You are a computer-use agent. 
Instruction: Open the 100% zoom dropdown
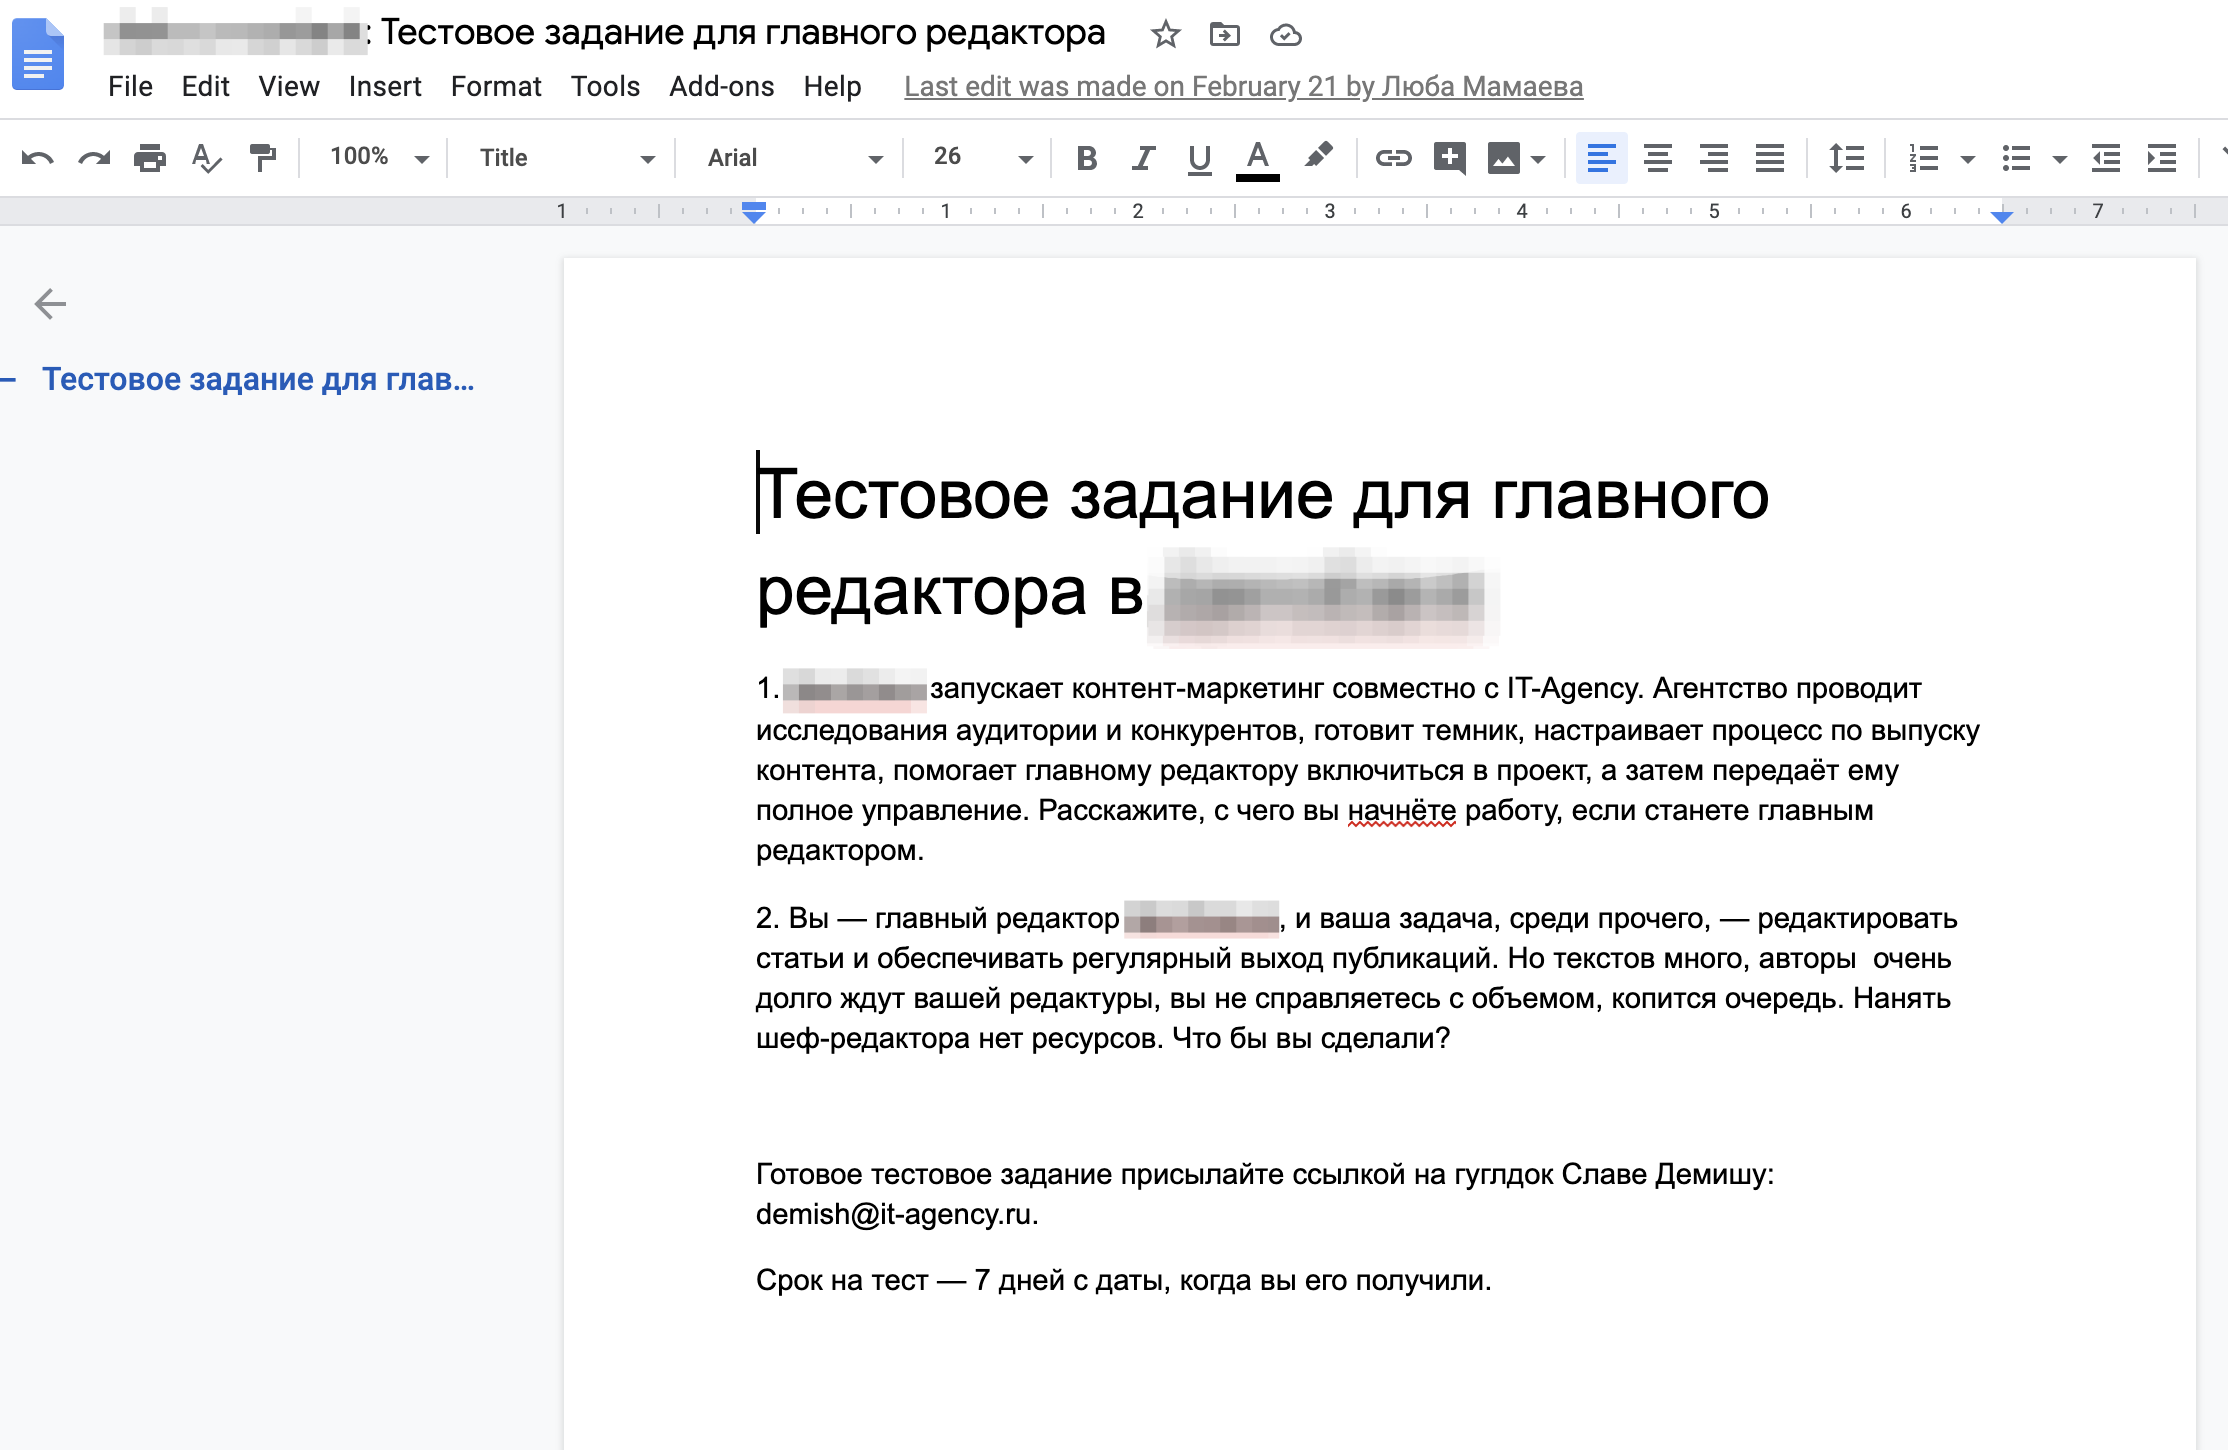379,157
